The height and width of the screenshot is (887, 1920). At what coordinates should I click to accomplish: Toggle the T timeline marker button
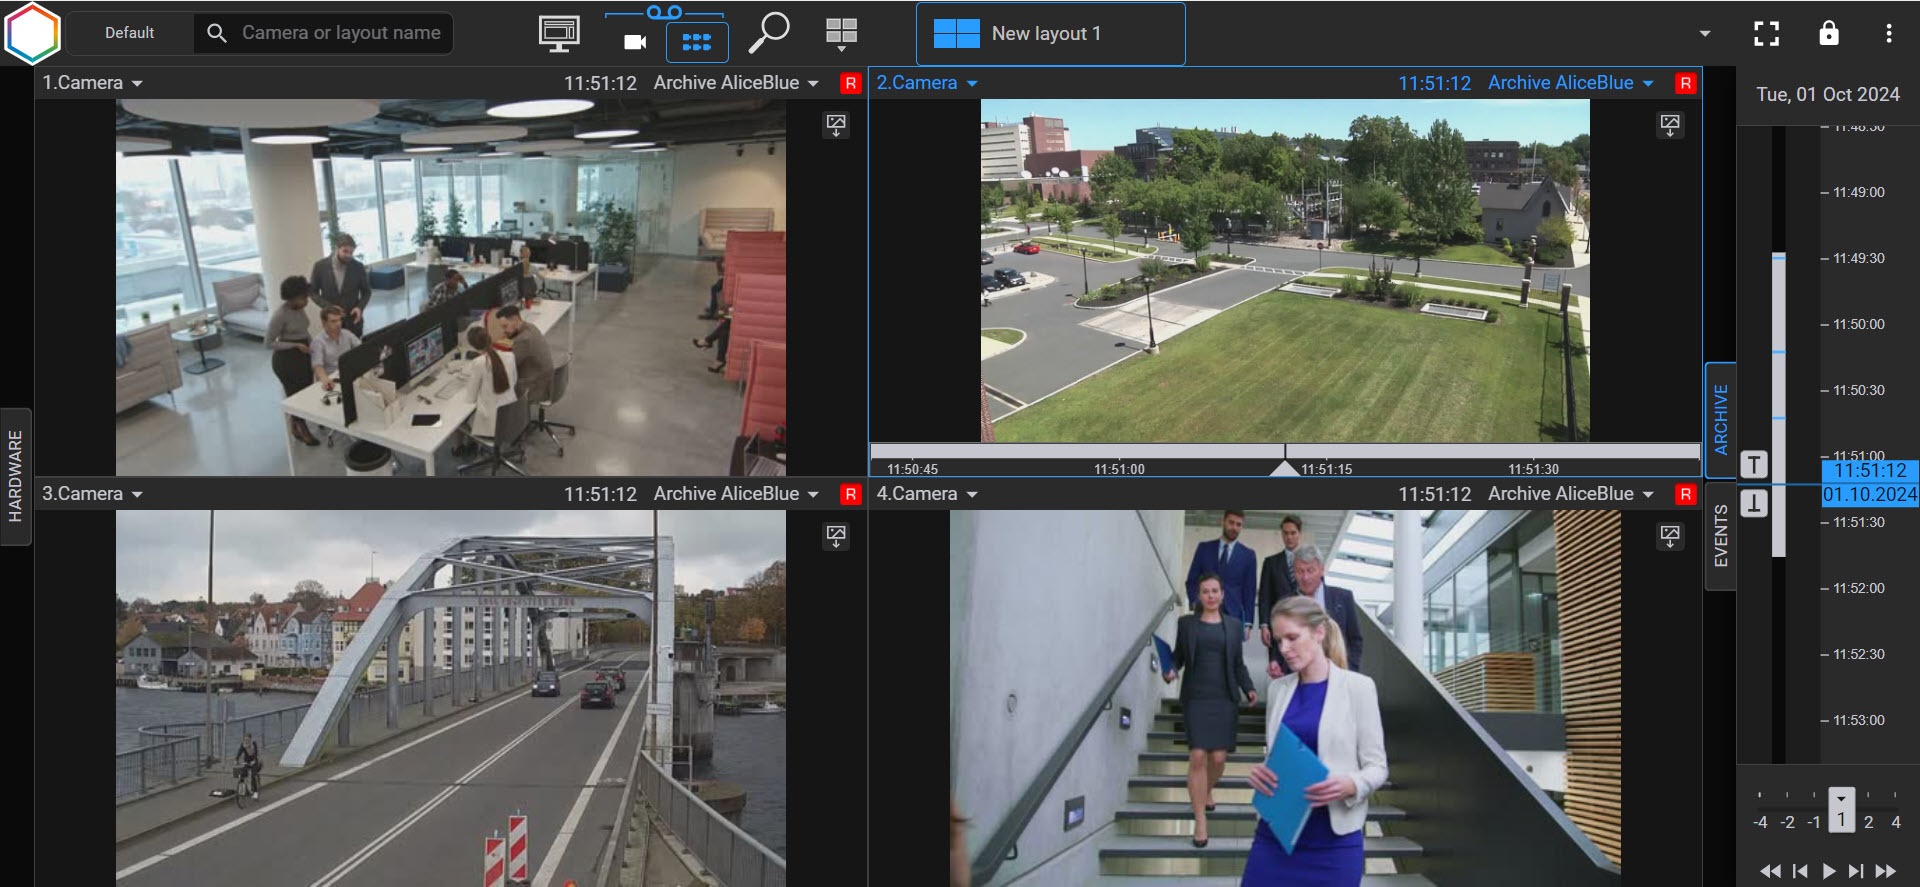(1754, 465)
